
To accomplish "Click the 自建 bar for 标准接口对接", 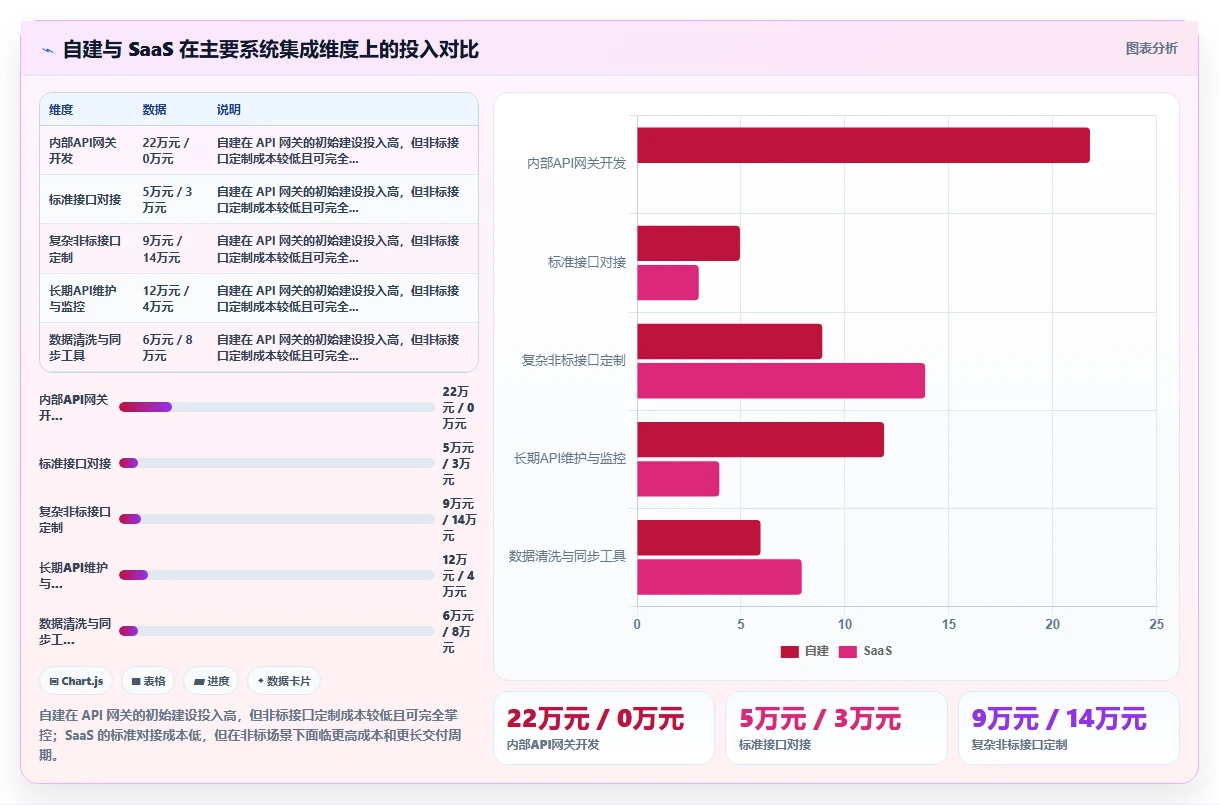I will (x=688, y=243).
